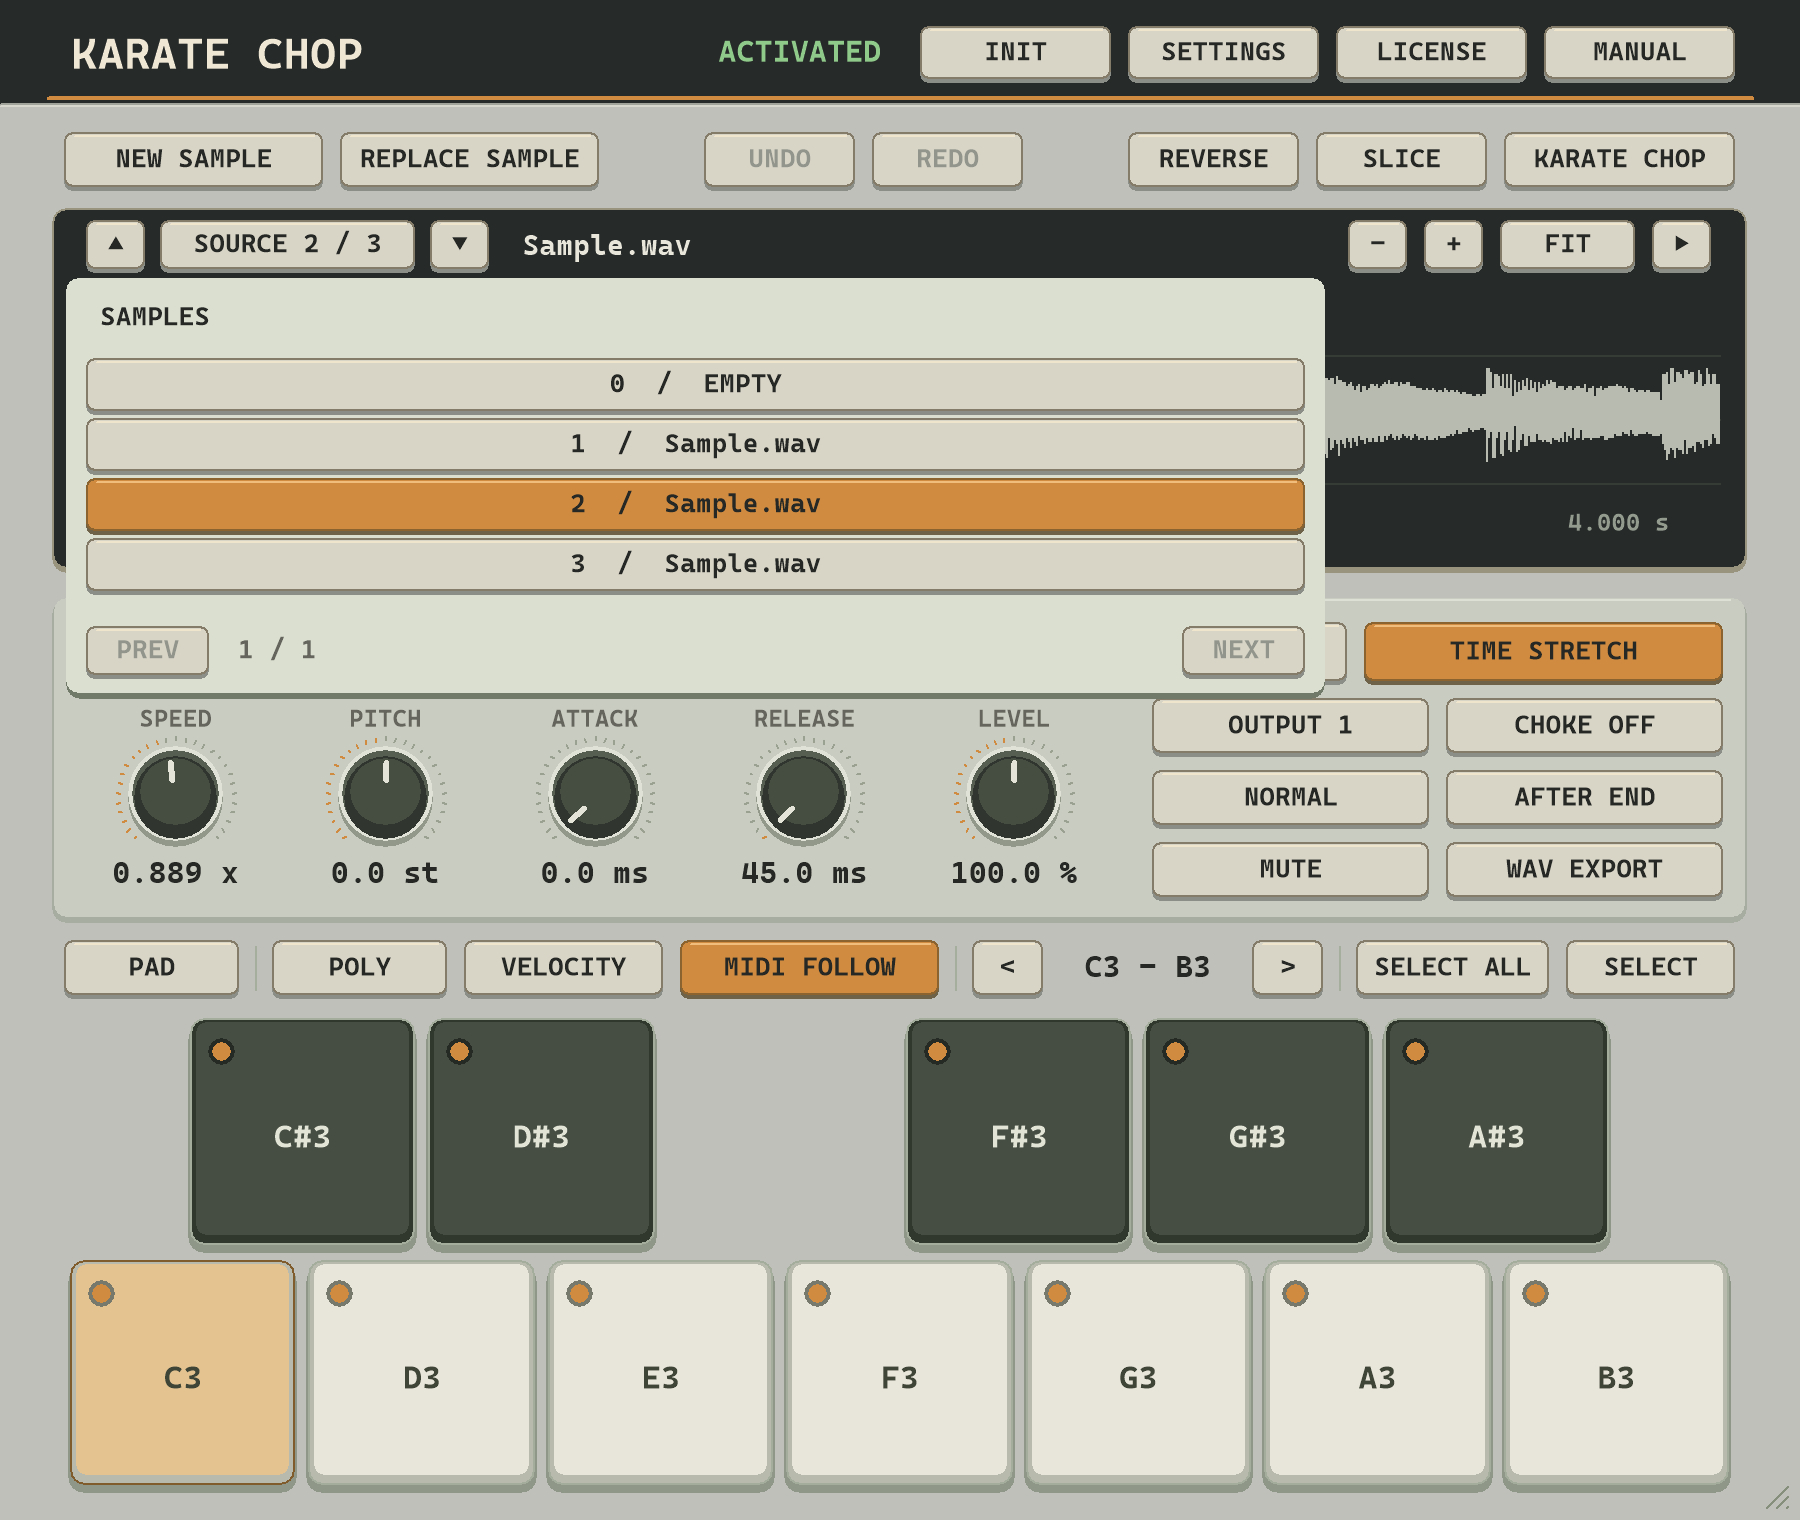The width and height of the screenshot is (1800, 1520).
Task: Toggle TIME STRETCH mode
Action: pos(1543,651)
